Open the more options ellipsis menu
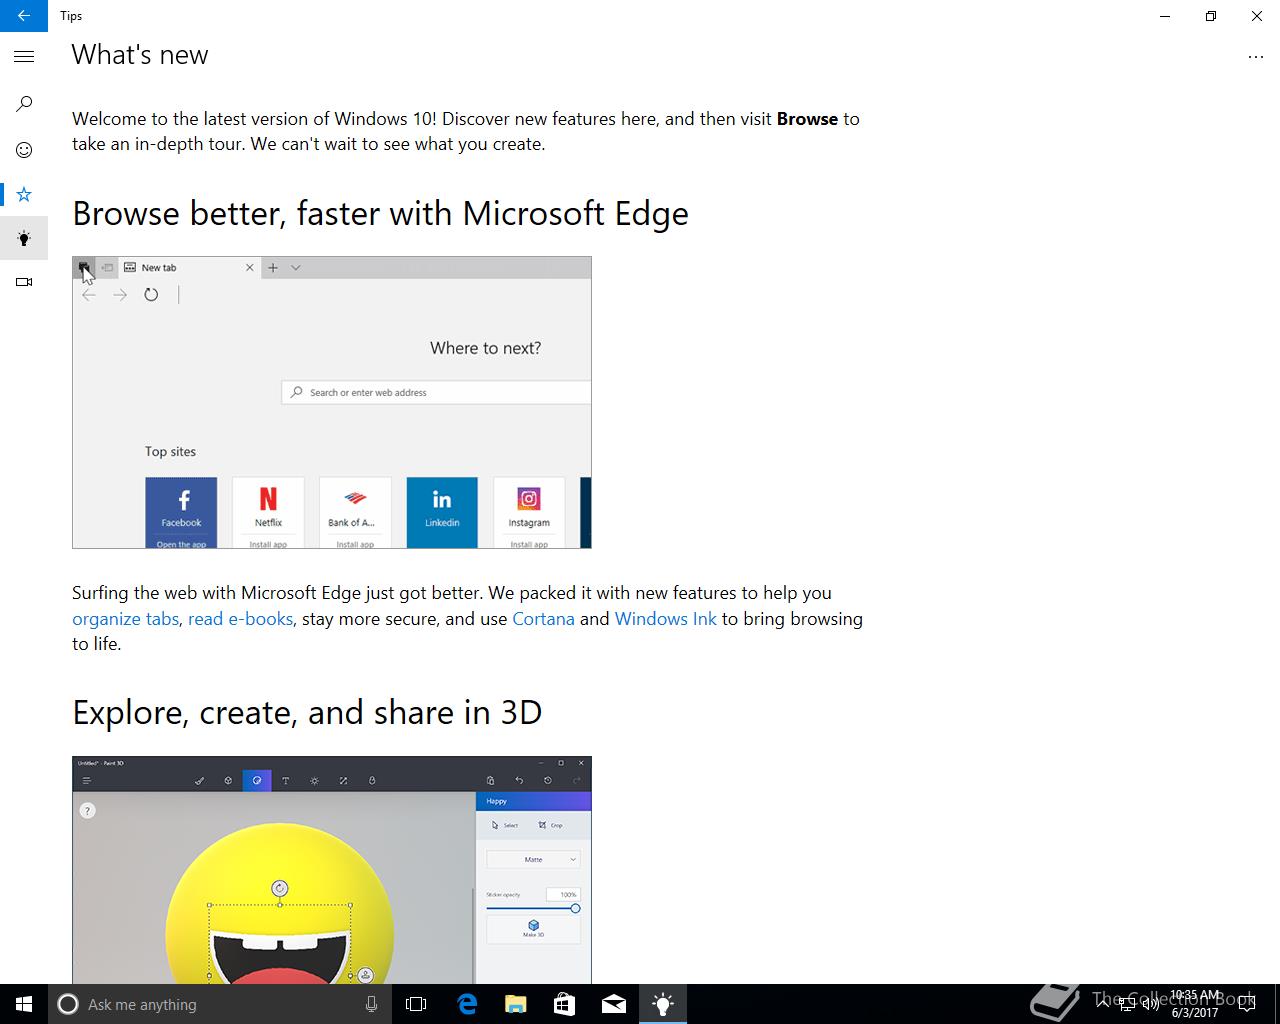The width and height of the screenshot is (1280, 1024). coord(1256,57)
